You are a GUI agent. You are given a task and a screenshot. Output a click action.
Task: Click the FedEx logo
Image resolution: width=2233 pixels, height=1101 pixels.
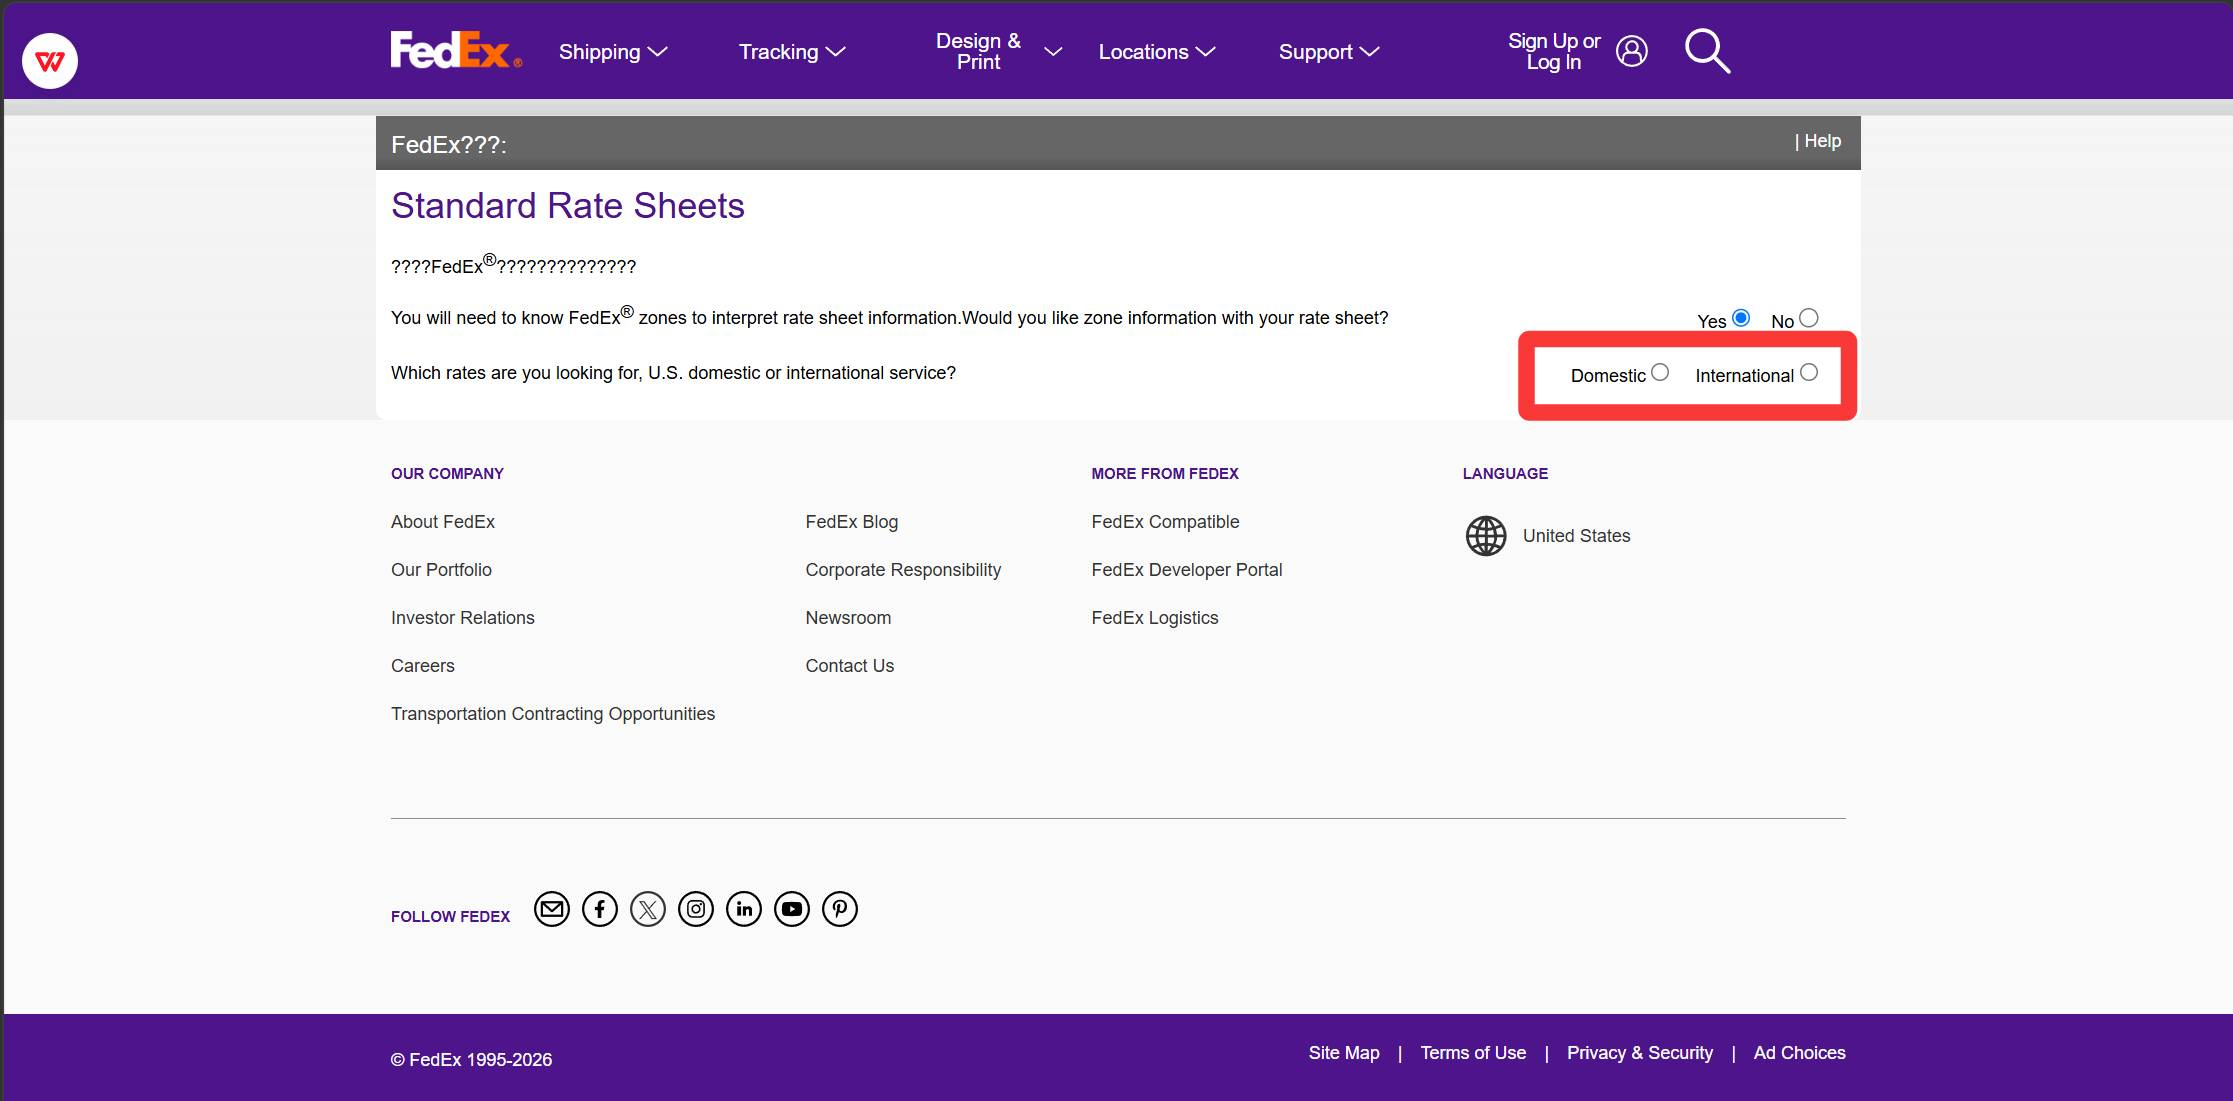[456, 50]
